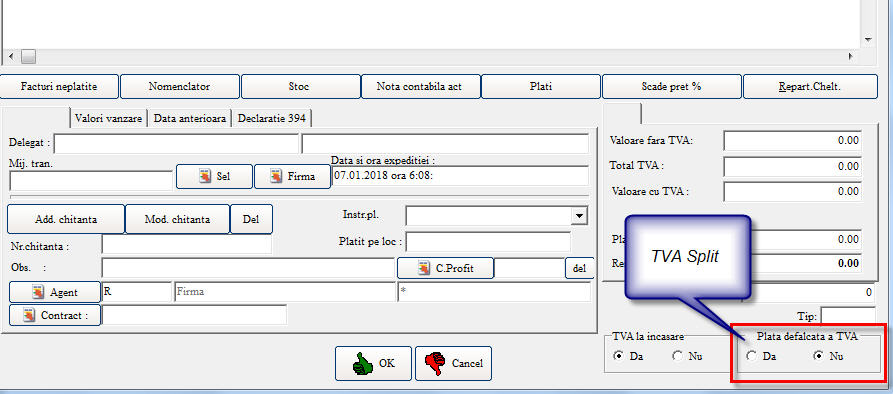Viewport: 893px width, 394px height.
Task: Click the second Delegat field
Action: coord(445,143)
